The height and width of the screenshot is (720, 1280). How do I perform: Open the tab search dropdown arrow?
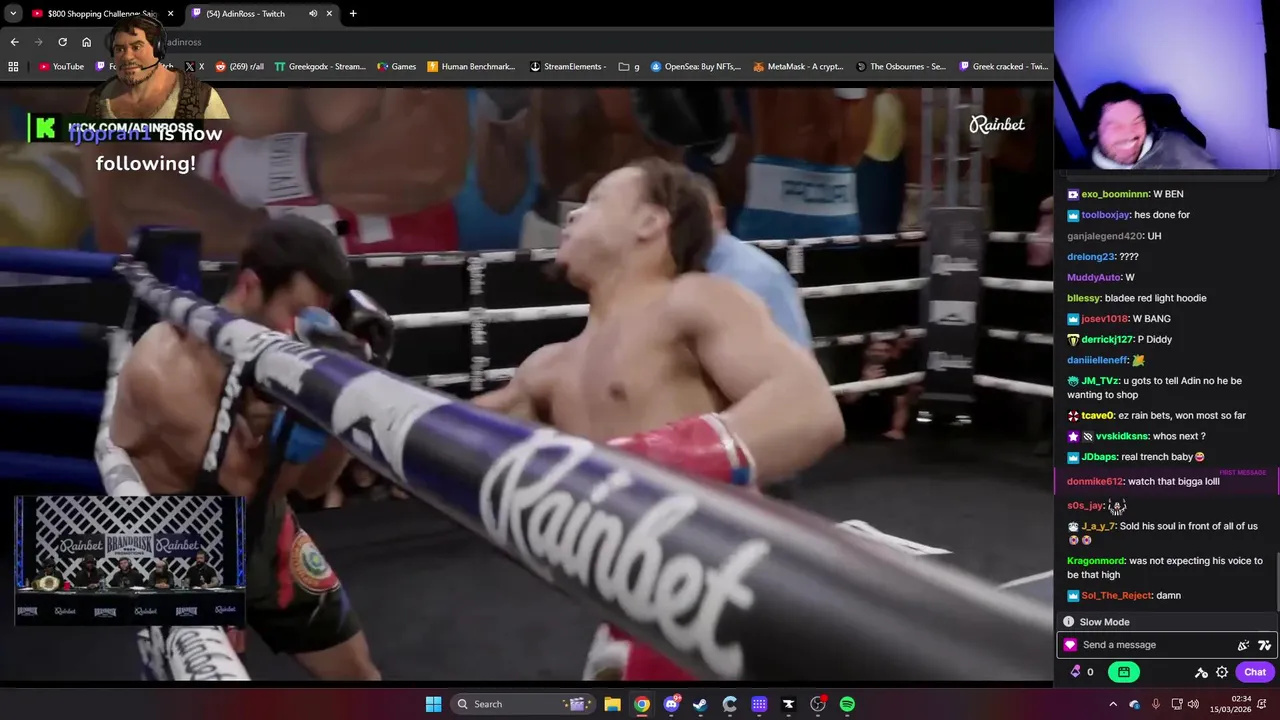(x=13, y=13)
